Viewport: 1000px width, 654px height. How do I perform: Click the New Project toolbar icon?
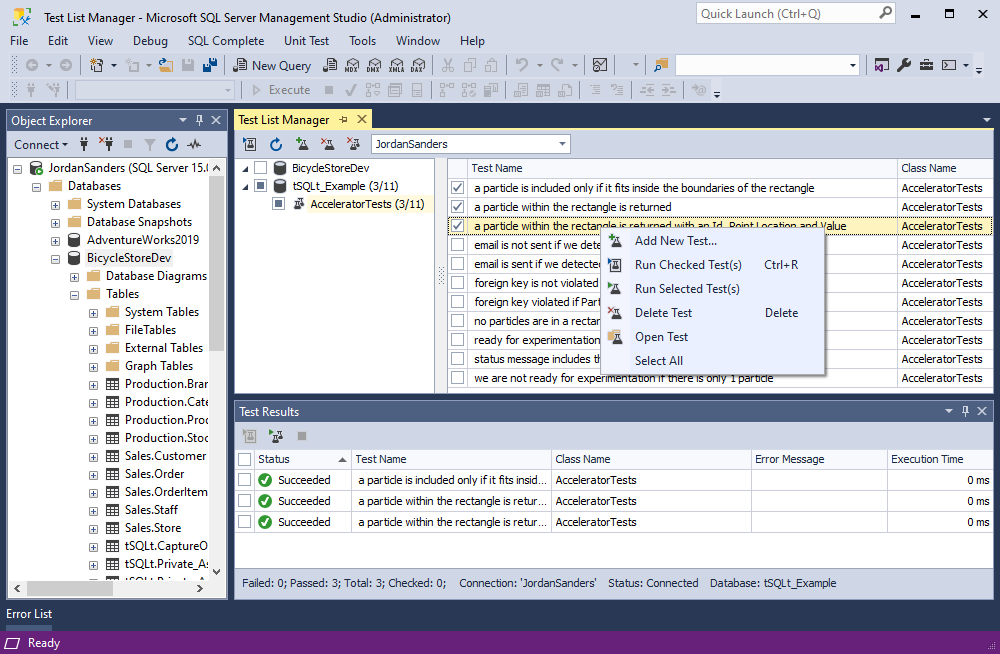click(x=96, y=65)
